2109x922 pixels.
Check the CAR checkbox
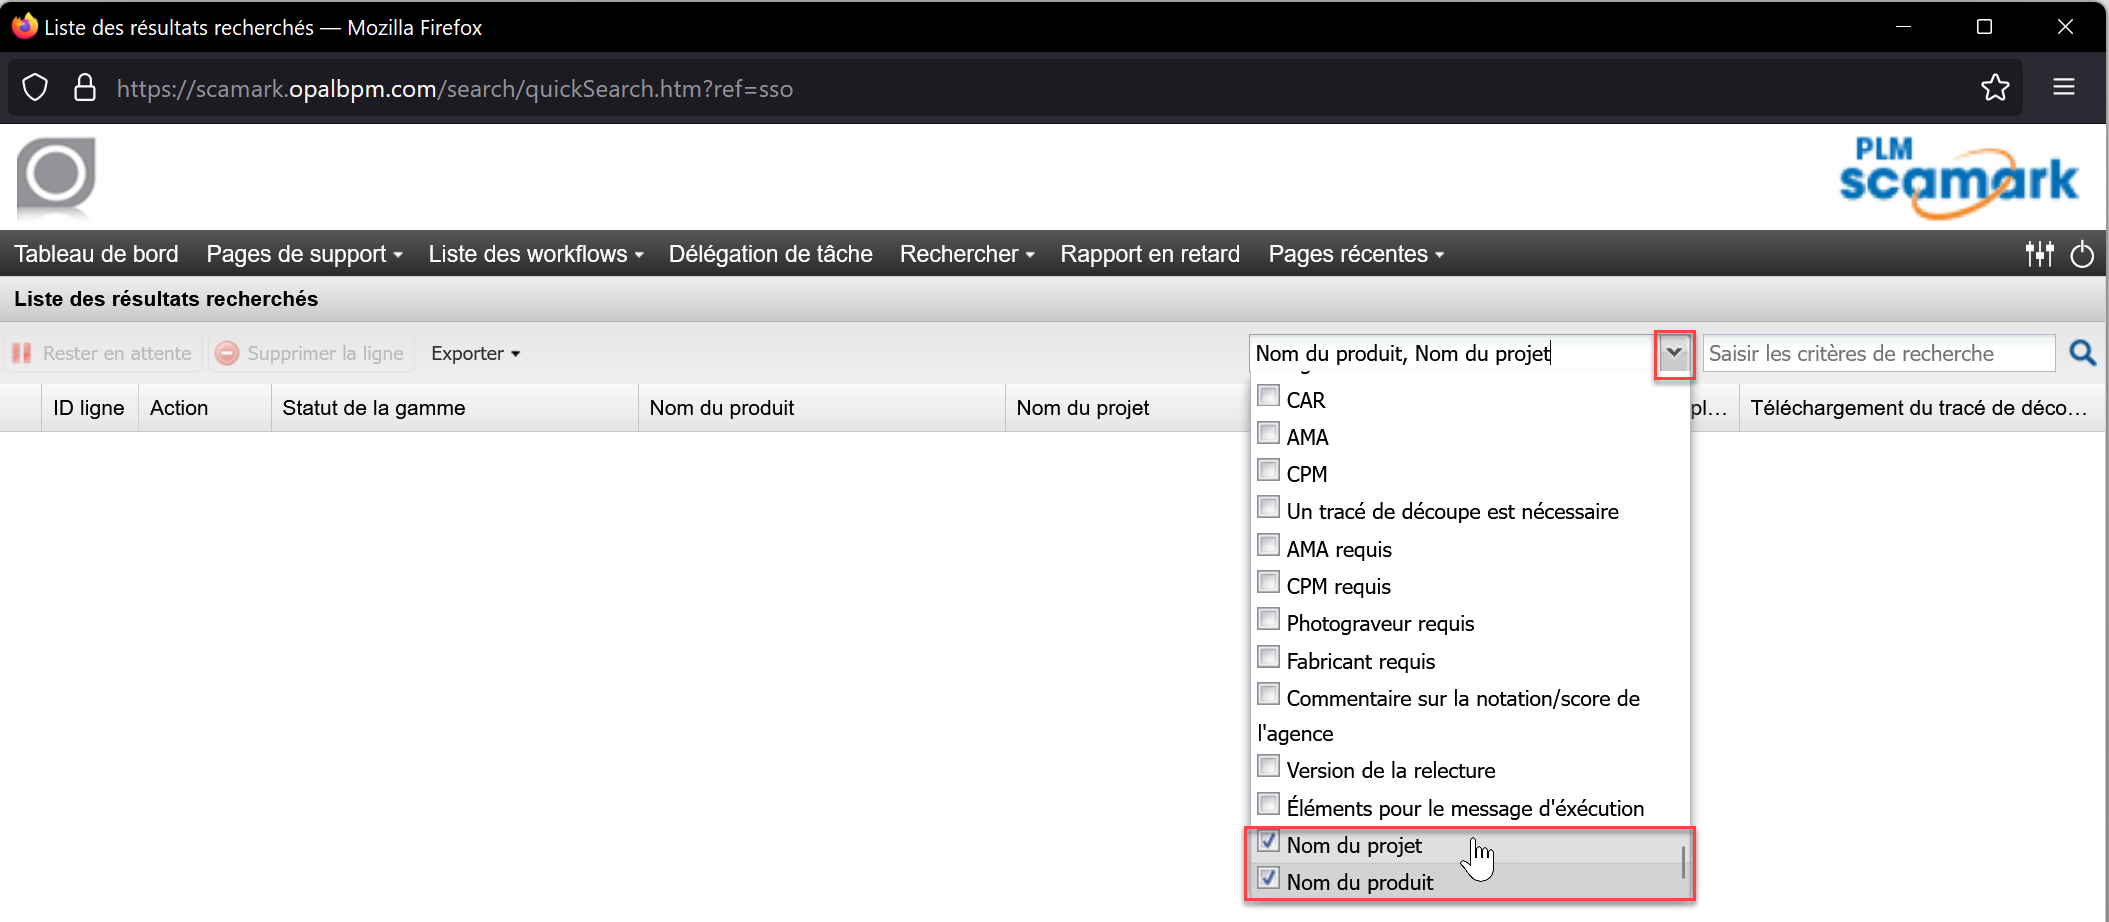(1269, 396)
